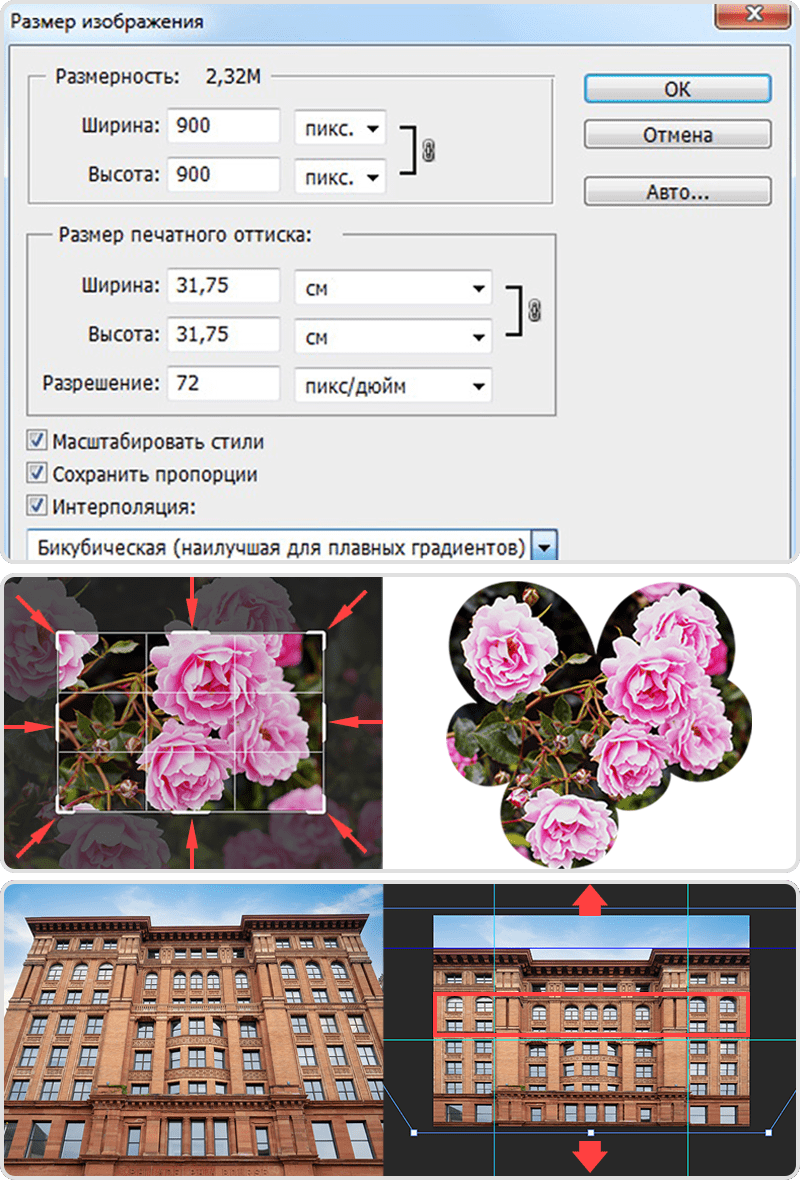Click the Разрешение field showing 72
The width and height of the screenshot is (800, 1180).
223,383
